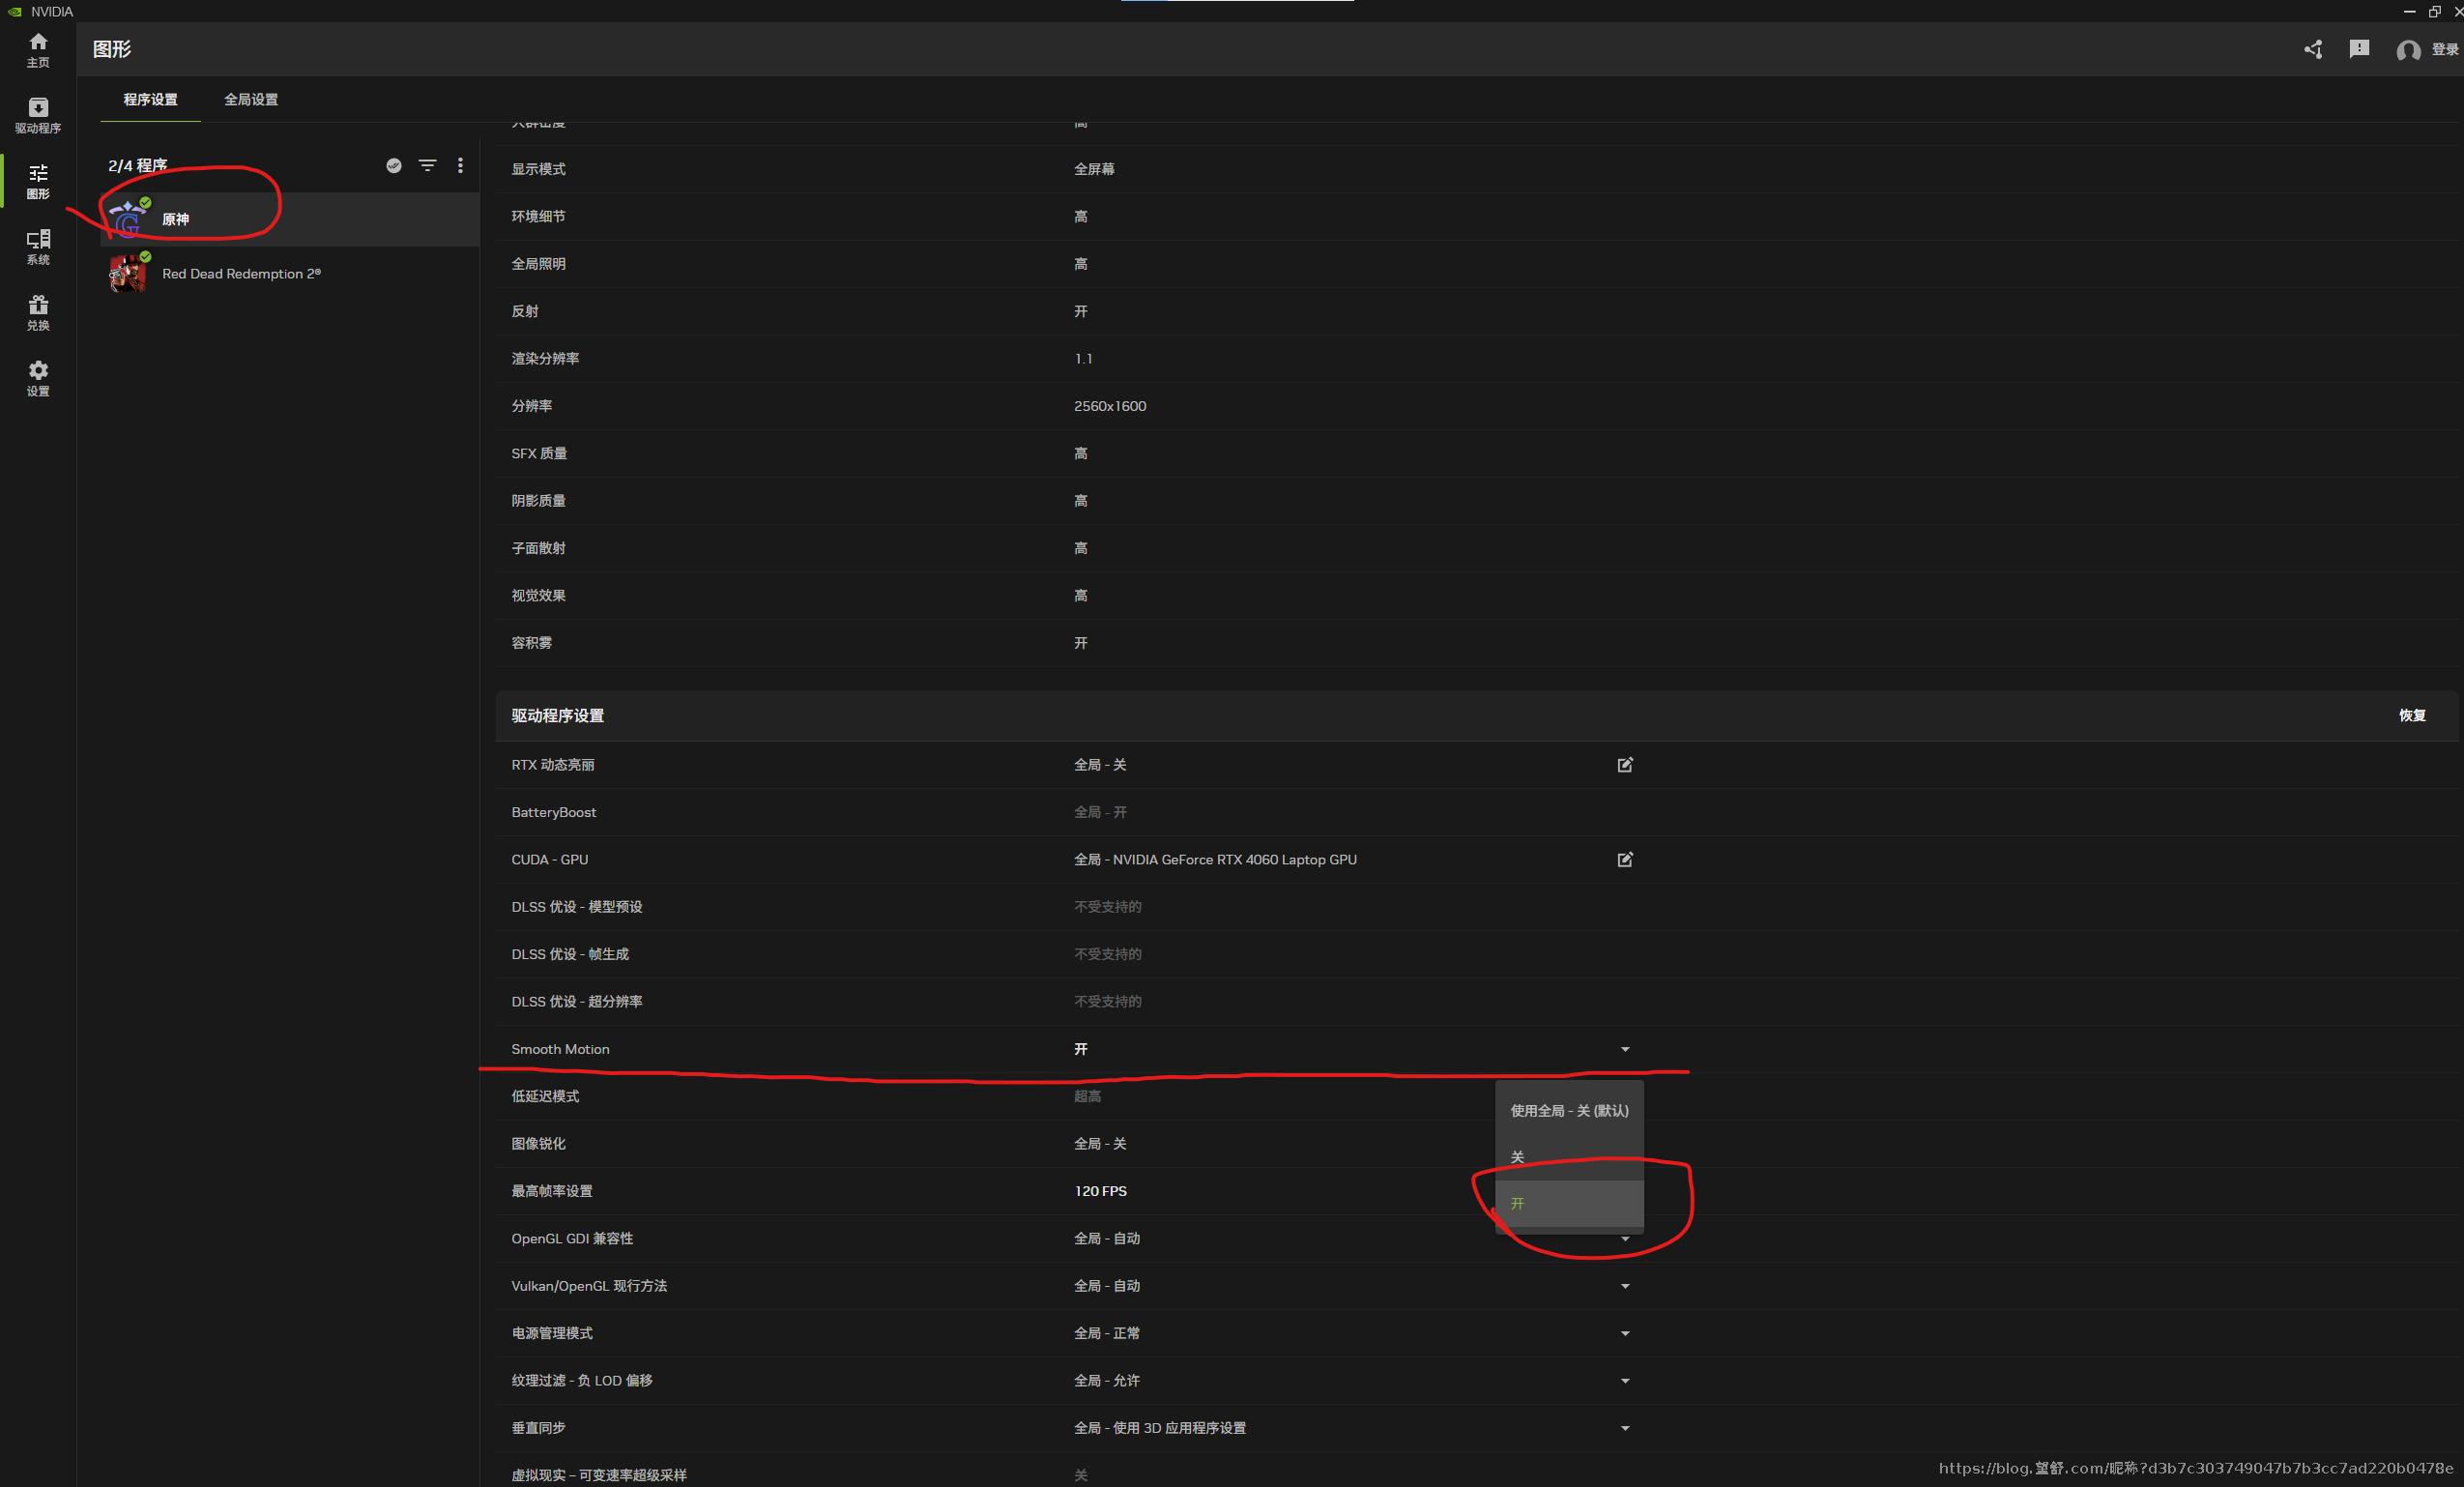Click the 阴影质量 setting label
The image size is (2464, 1487).
tap(538, 501)
